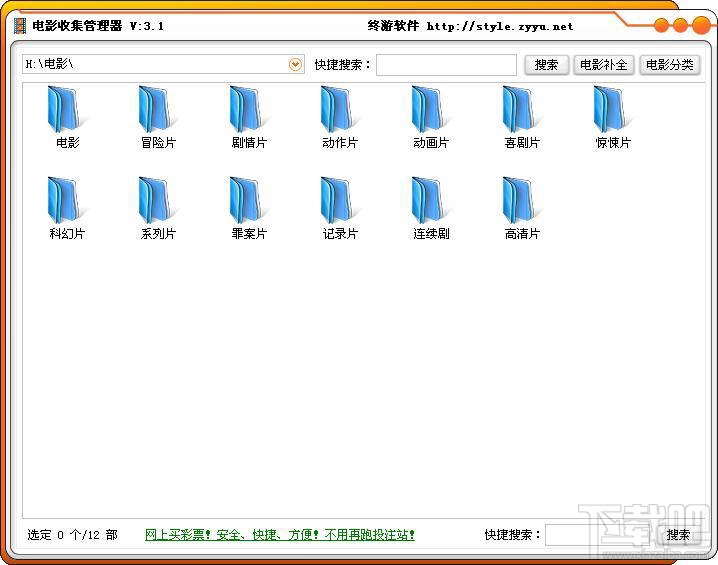718x565 pixels.
Task: Click the 系列片 folder icon
Action: 158,201
